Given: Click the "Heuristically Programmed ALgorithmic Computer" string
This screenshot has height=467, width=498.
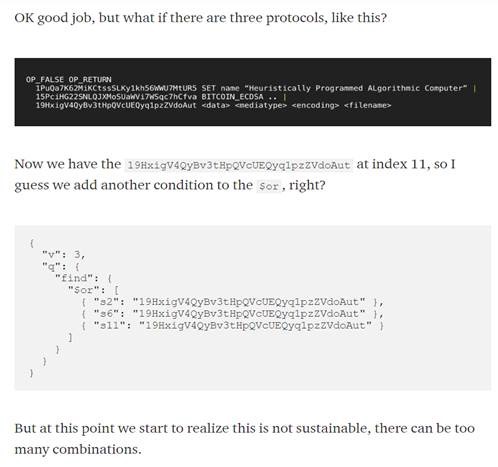Looking at the screenshot, I should click(355, 88).
